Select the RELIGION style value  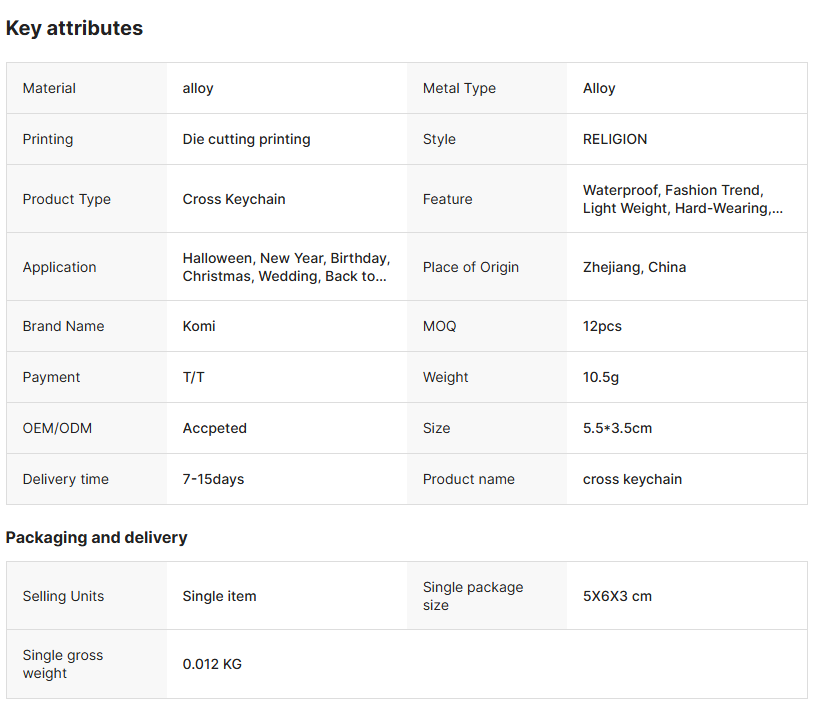point(615,139)
